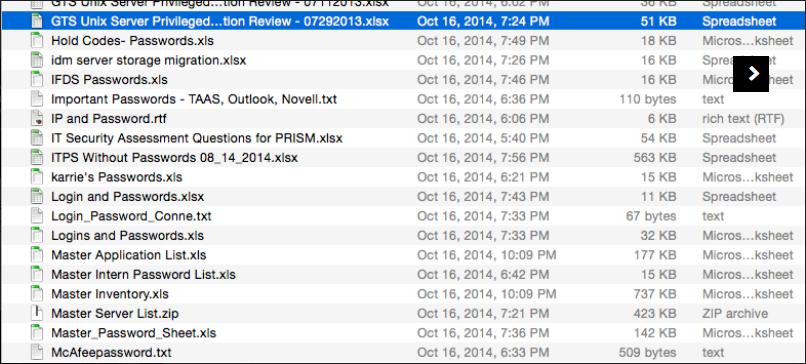Click the idm server storage migration.xlsx icon
The image size is (806, 364).
[x=36, y=60]
